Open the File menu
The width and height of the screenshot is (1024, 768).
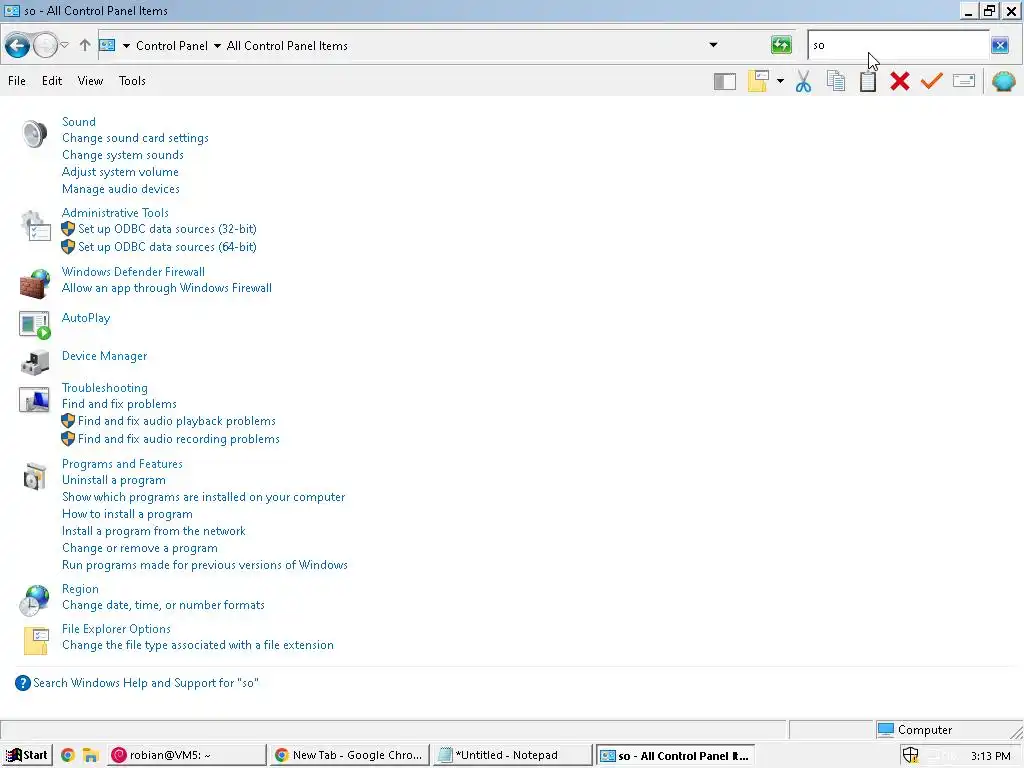17,81
